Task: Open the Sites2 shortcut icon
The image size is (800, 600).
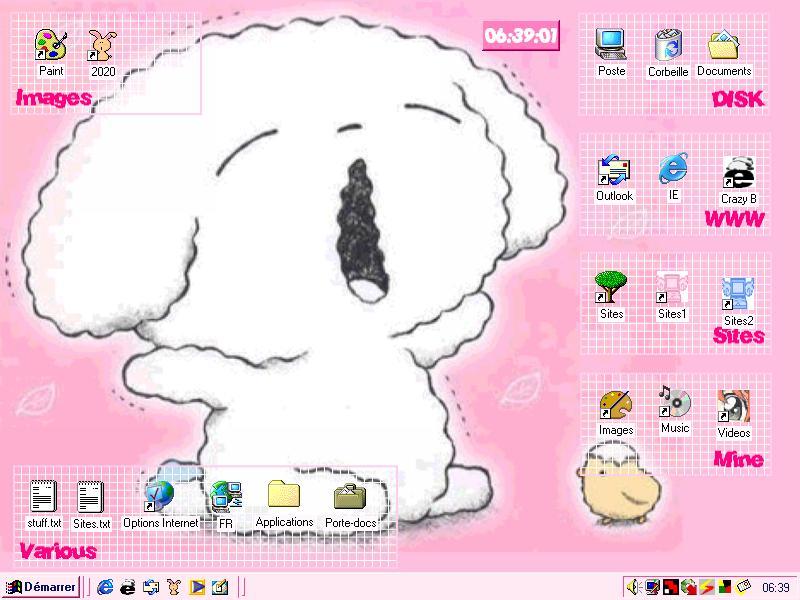Action: pyautogui.click(x=738, y=294)
